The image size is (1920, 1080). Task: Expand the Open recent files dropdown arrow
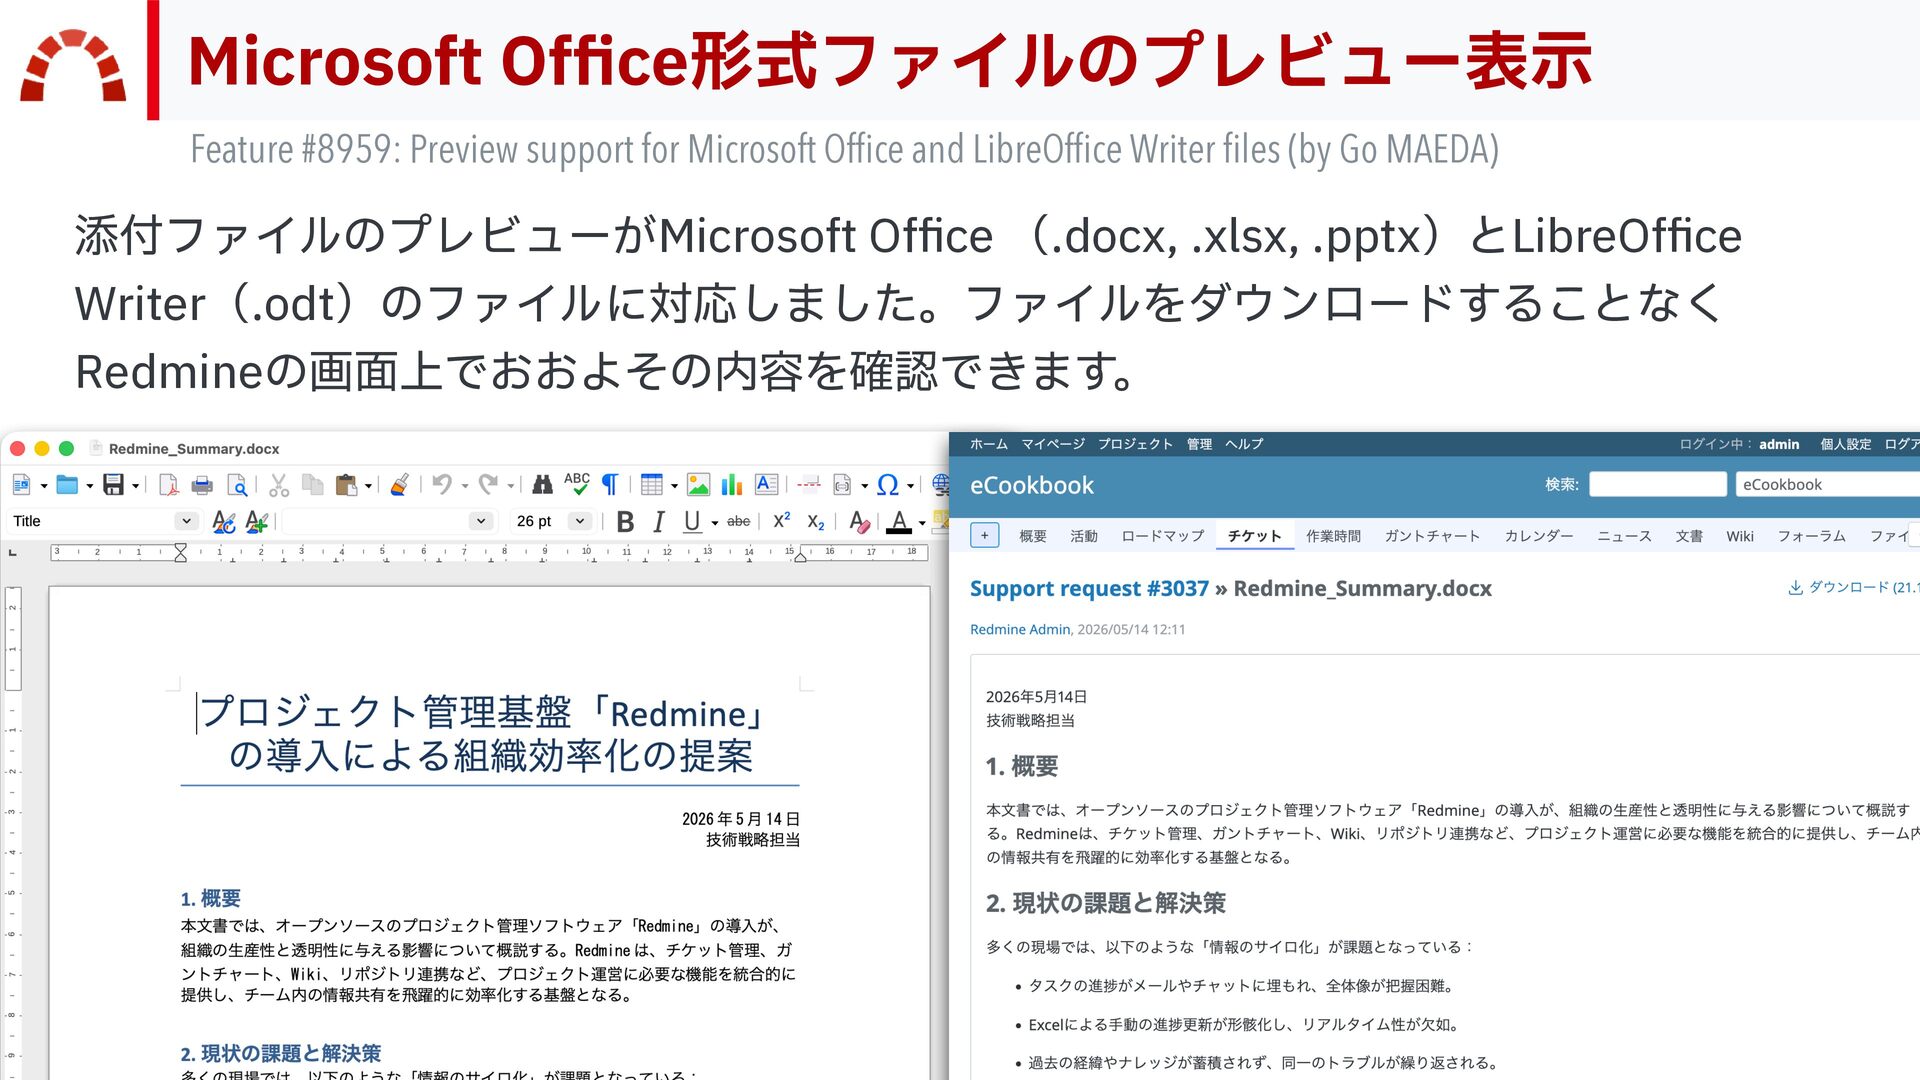click(90, 487)
